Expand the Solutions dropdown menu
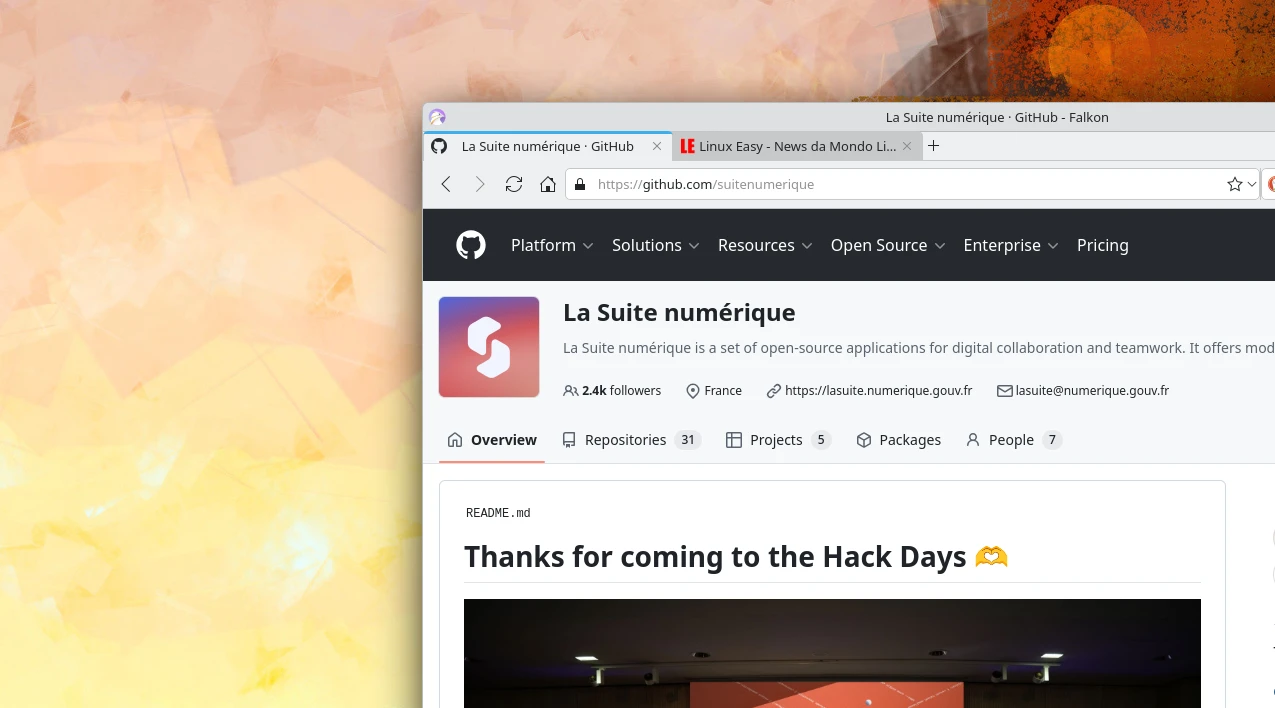This screenshot has height=708, width=1275. (655, 245)
